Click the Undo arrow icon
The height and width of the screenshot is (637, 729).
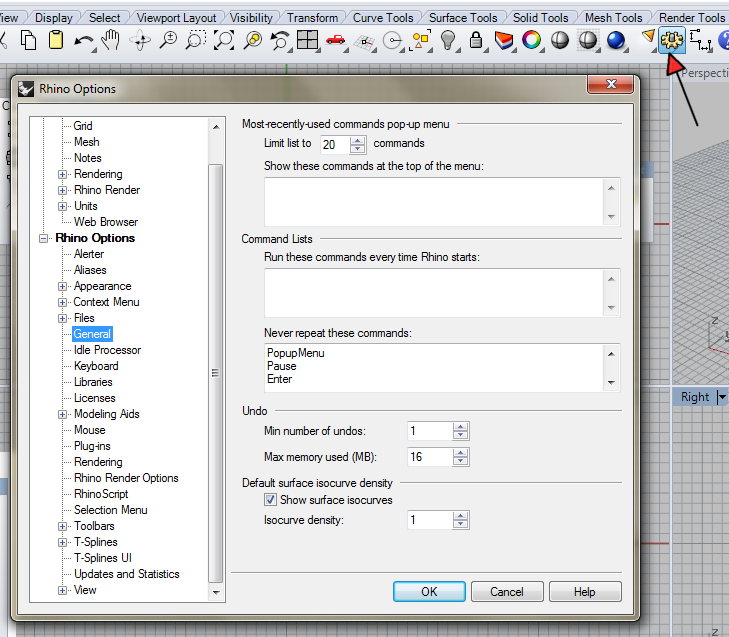(x=83, y=41)
